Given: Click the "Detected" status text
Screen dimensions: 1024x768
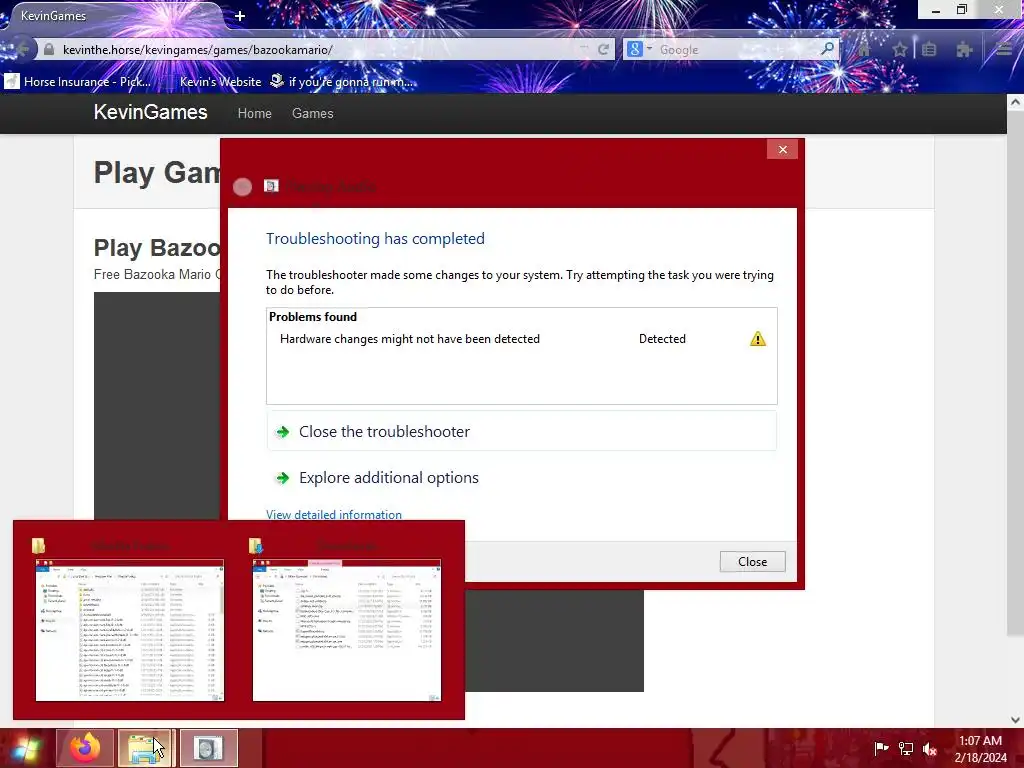Looking at the screenshot, I should click(x=662, y=339).
